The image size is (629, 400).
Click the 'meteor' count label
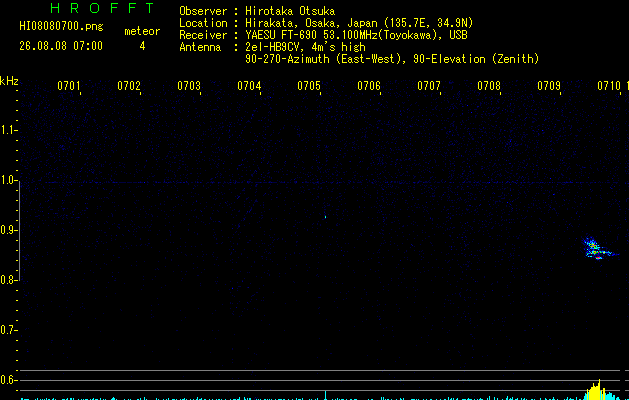pyautogui.click(x=142, y=31)
